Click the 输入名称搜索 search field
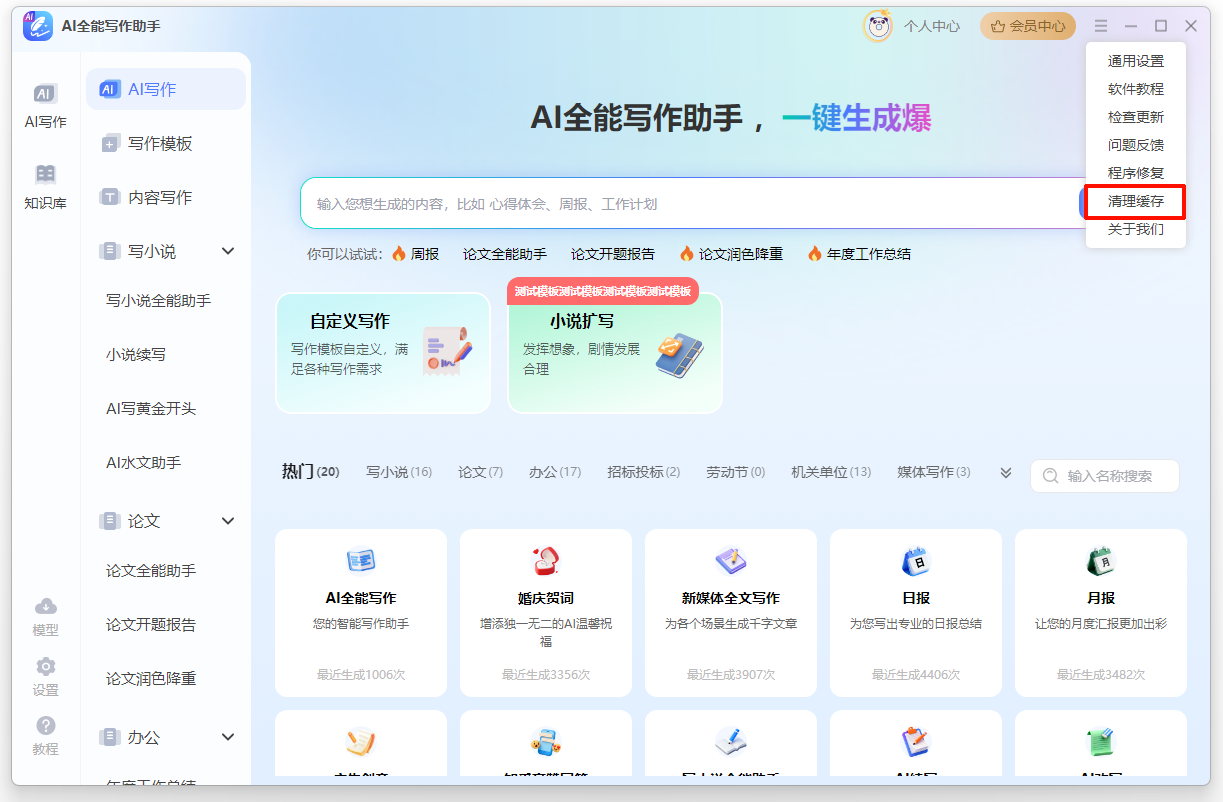Image resolution: width=1223 pixels, height=802 pixels. tap(1105, 476)
